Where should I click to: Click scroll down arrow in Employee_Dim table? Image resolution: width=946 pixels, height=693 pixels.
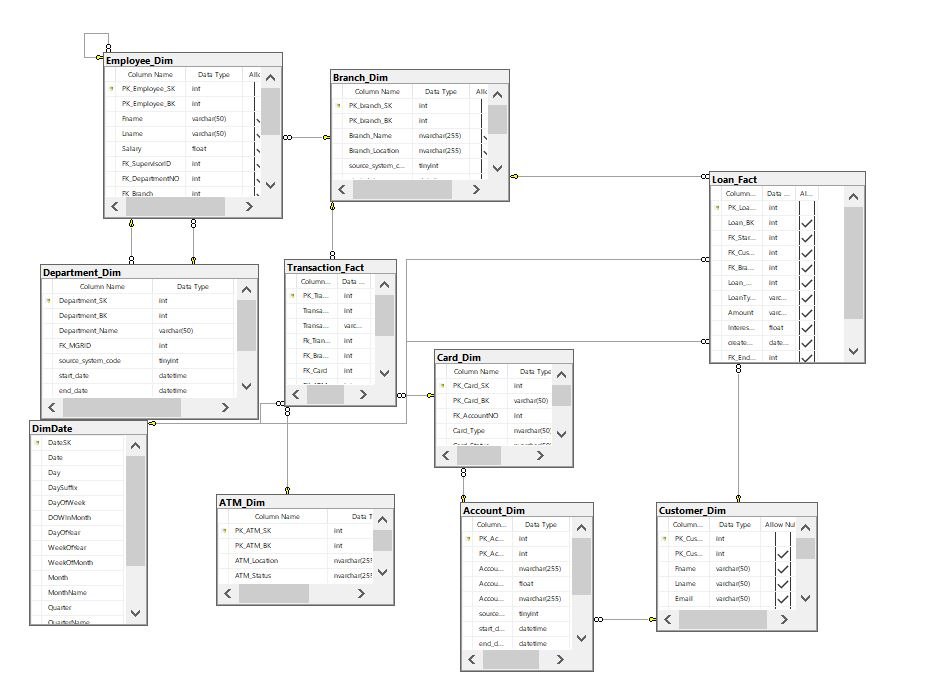pos(270,185)
